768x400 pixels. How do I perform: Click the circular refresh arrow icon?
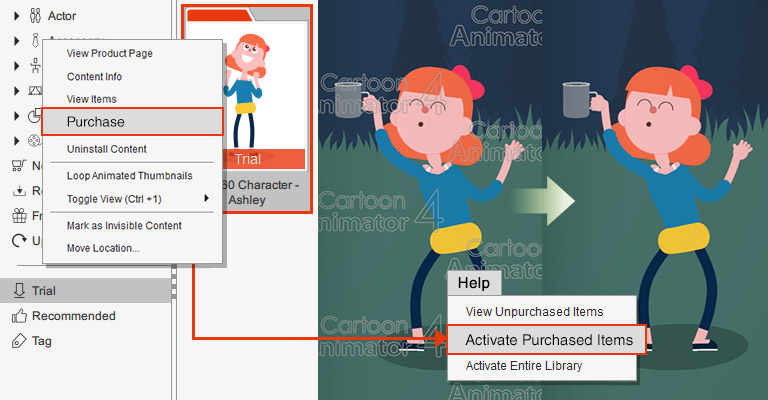(x=18, y=240)
